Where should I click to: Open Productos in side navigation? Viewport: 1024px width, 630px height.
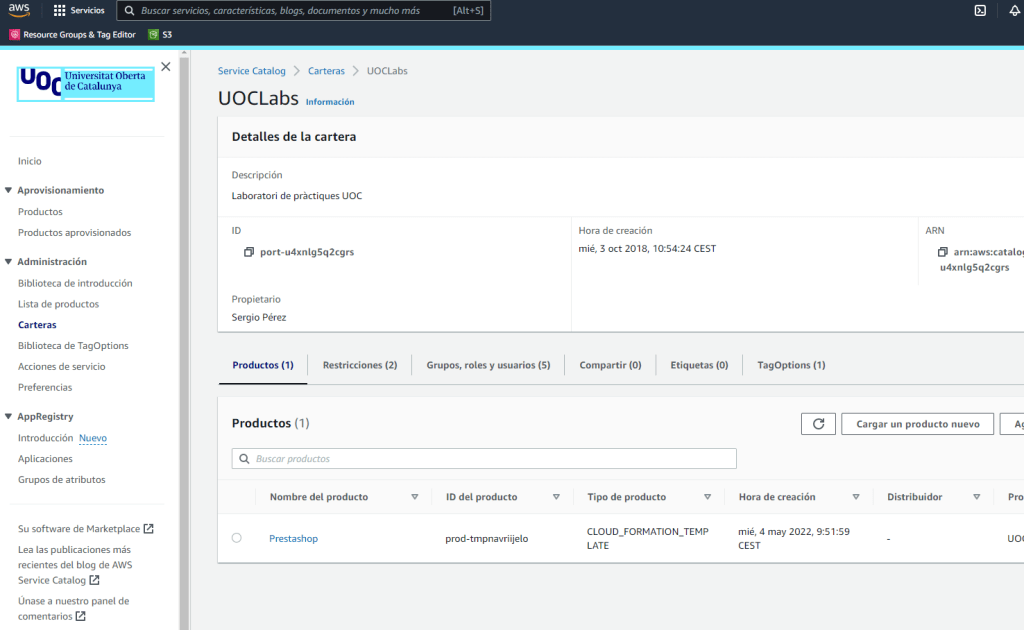40,212
